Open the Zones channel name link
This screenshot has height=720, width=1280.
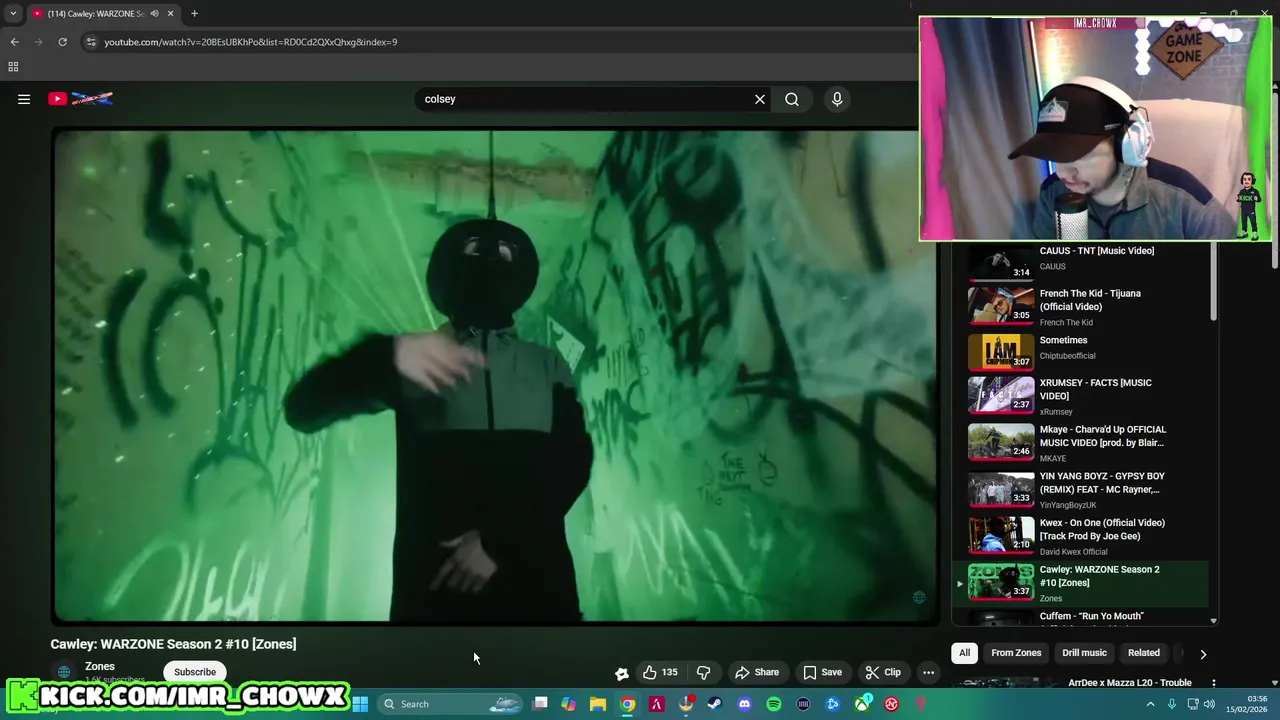coord(100,666)
